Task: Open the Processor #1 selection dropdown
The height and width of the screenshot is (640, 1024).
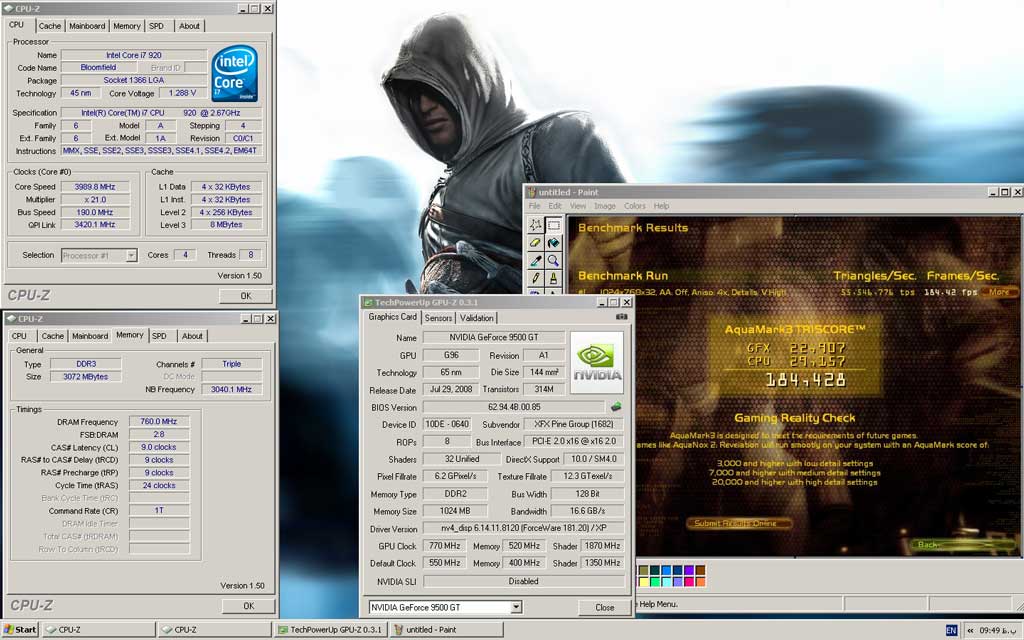Action: tap(131, 255)
